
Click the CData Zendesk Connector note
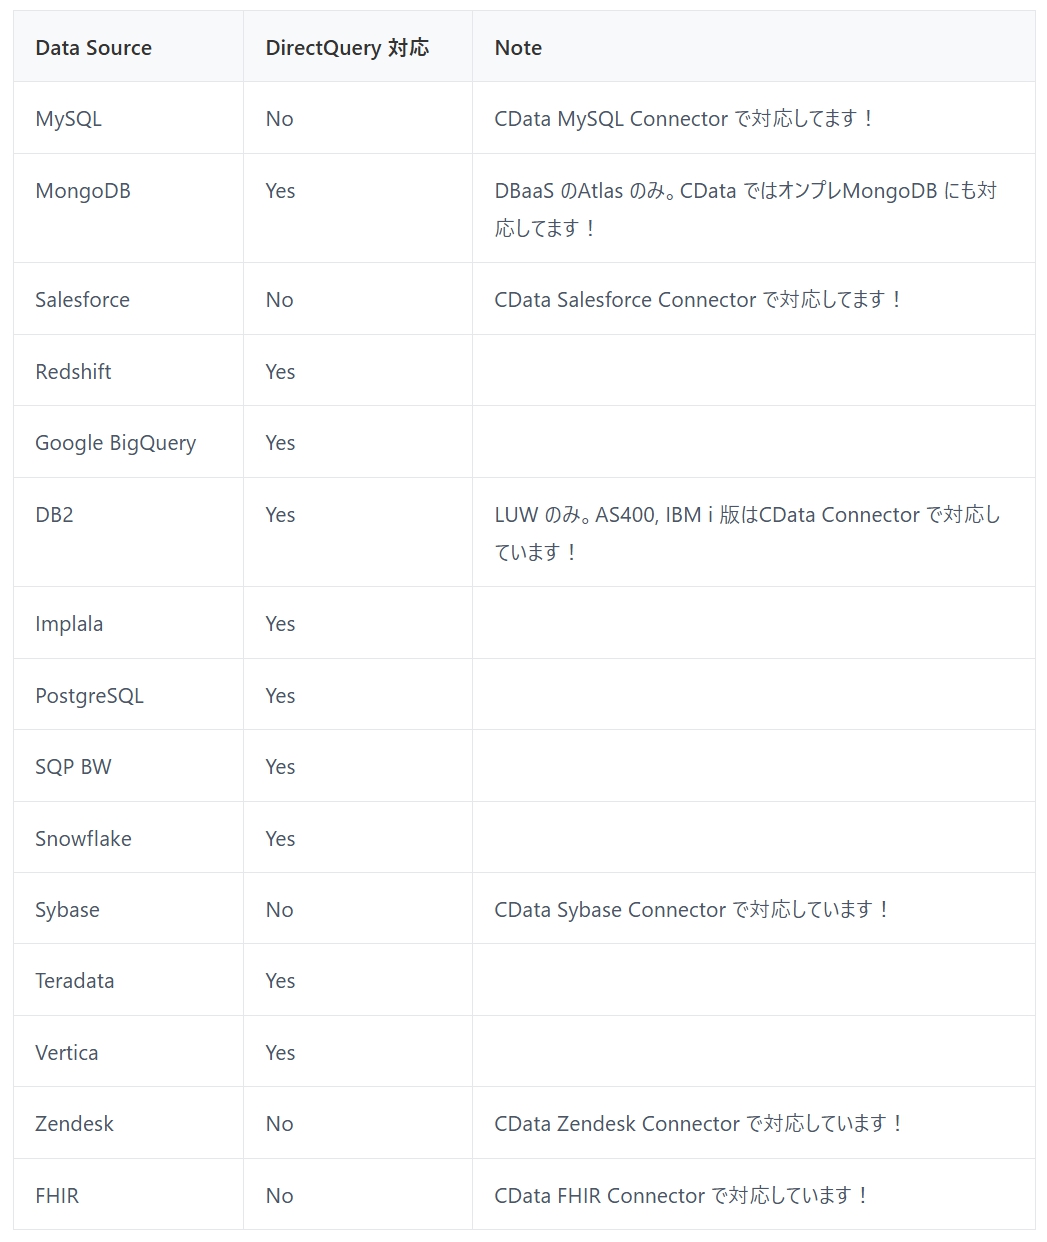[x=698, y=1124]
